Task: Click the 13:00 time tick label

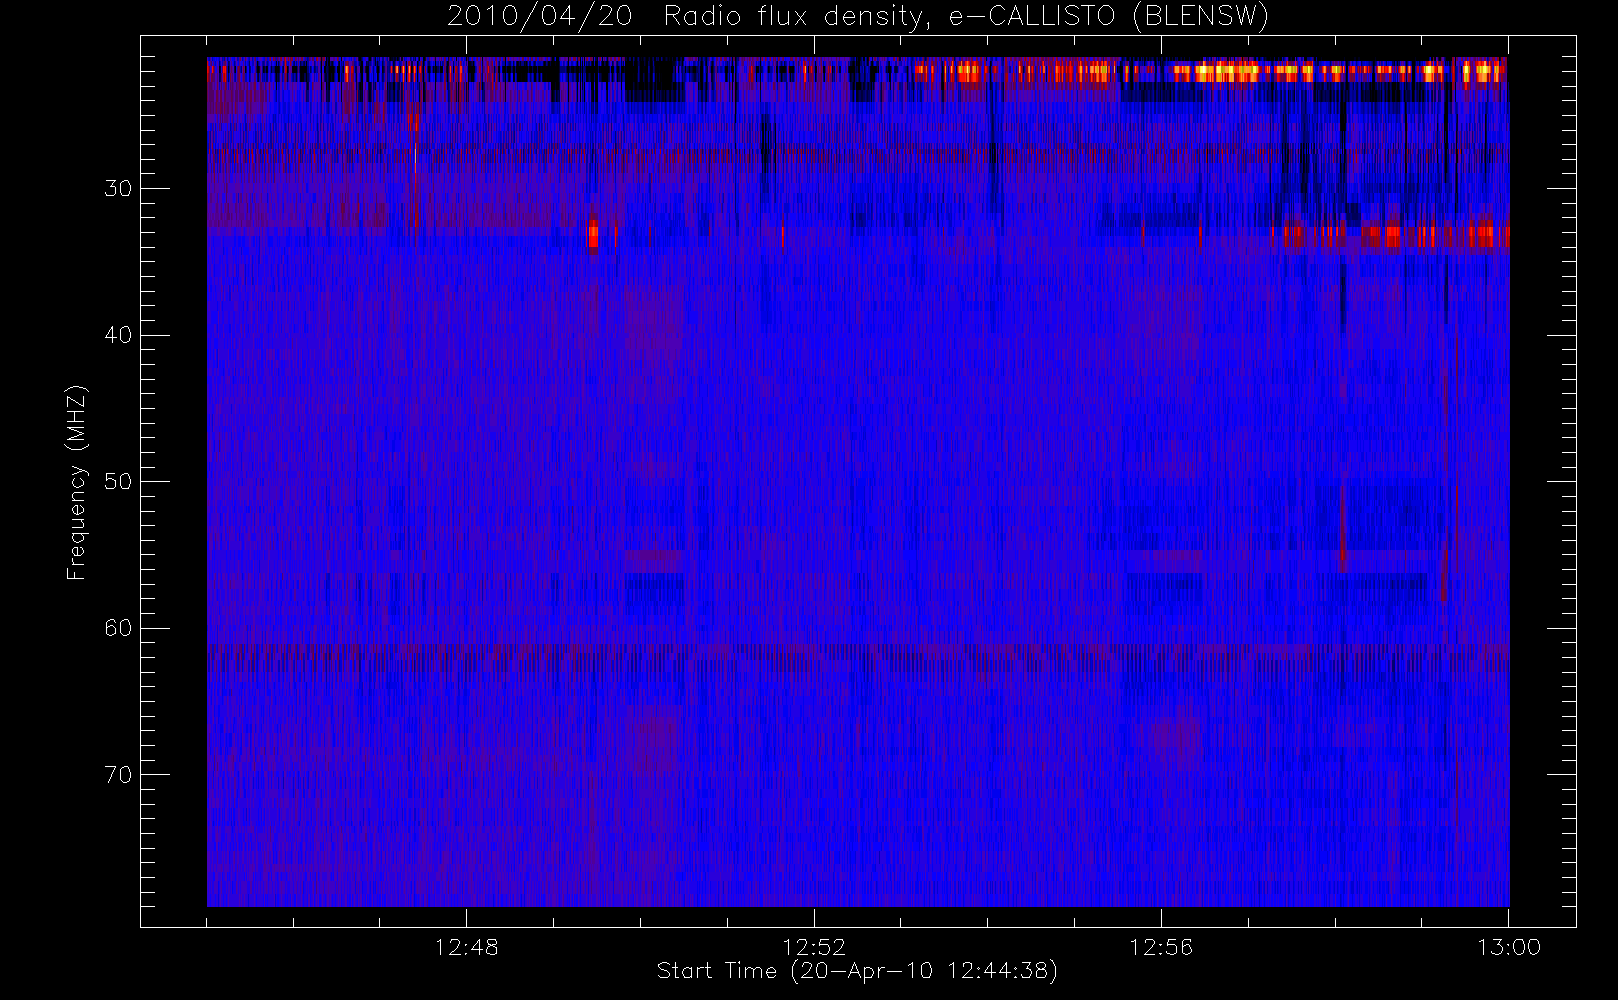Action: [x=1508, y=947]
